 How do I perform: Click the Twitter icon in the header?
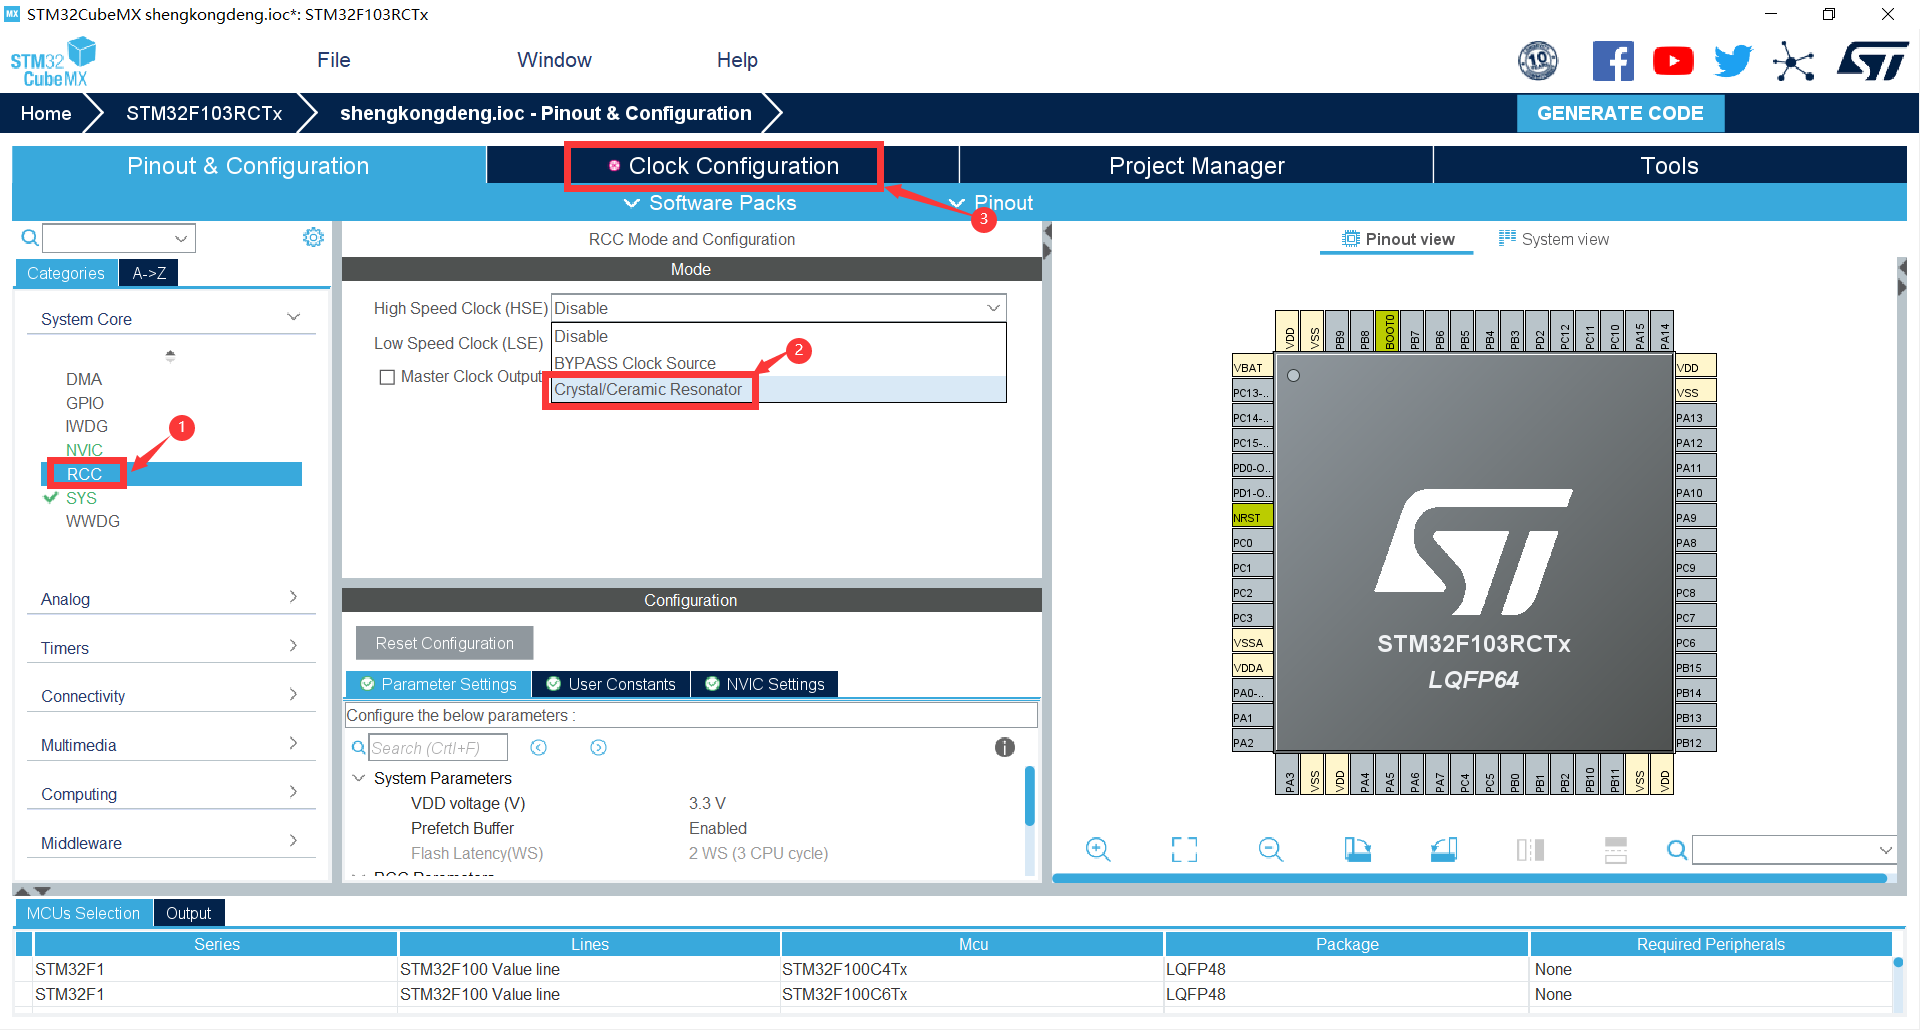coord(1733,60)
